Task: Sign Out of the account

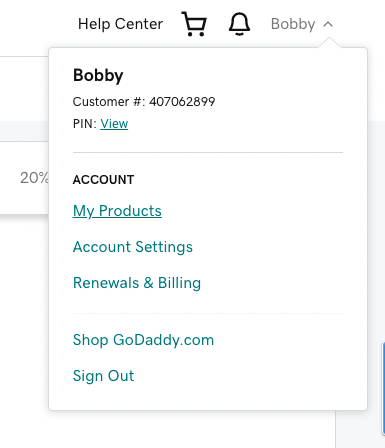Action: click(103, 376)
